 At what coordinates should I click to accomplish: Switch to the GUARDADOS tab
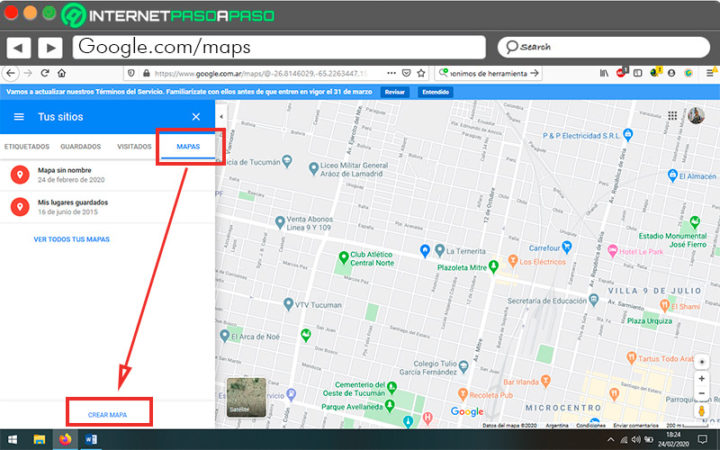pos(81,146)
